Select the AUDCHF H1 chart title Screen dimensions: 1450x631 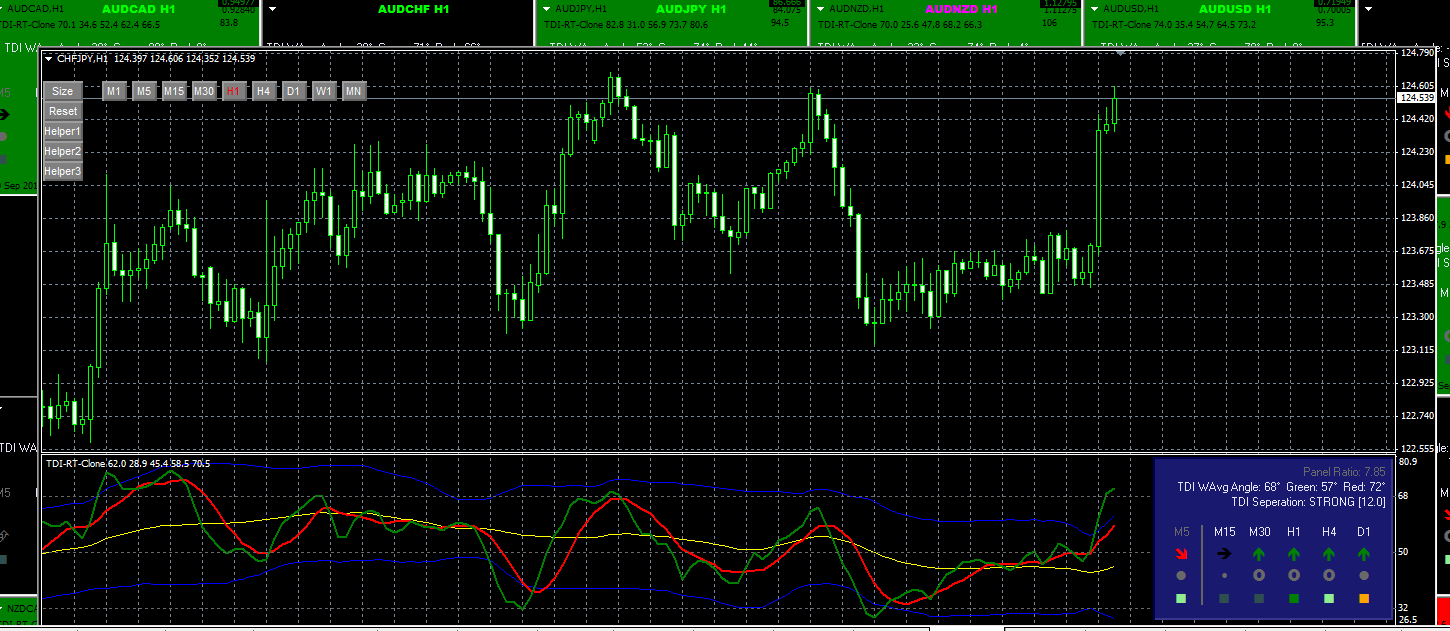[413, 8]
